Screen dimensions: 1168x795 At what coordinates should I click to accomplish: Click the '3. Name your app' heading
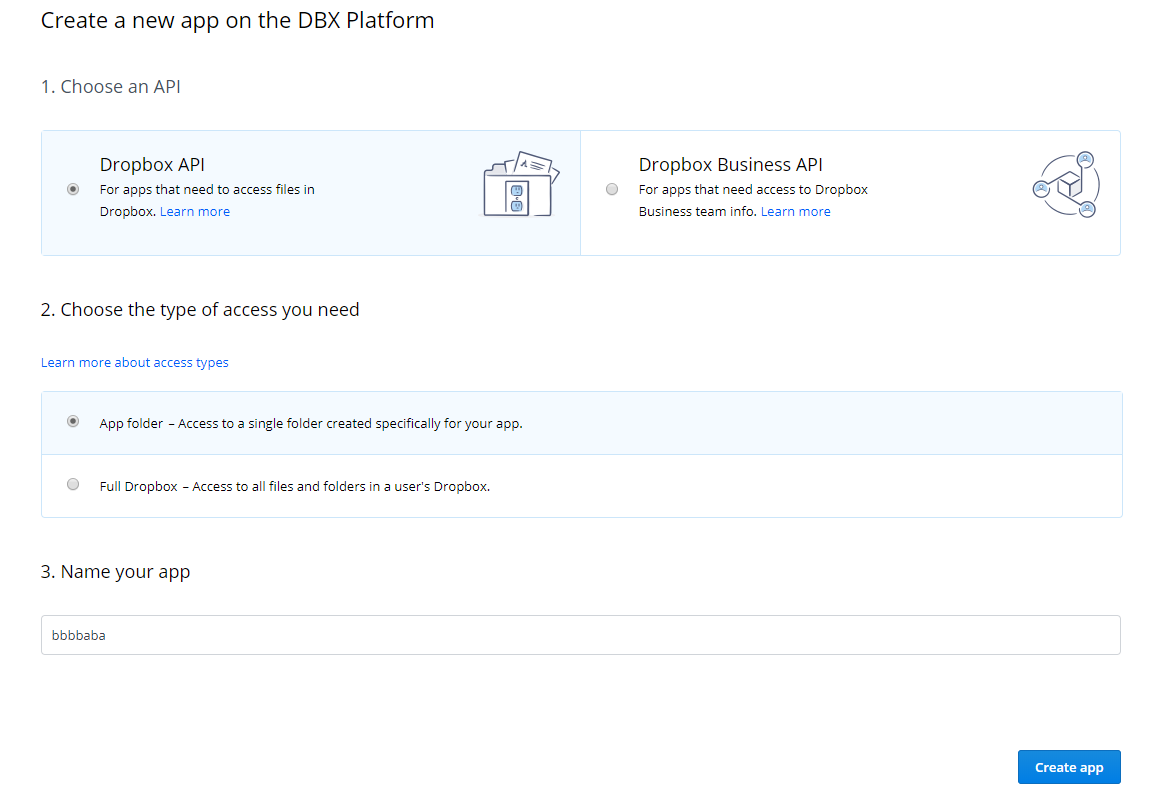(x=115, y=572)
